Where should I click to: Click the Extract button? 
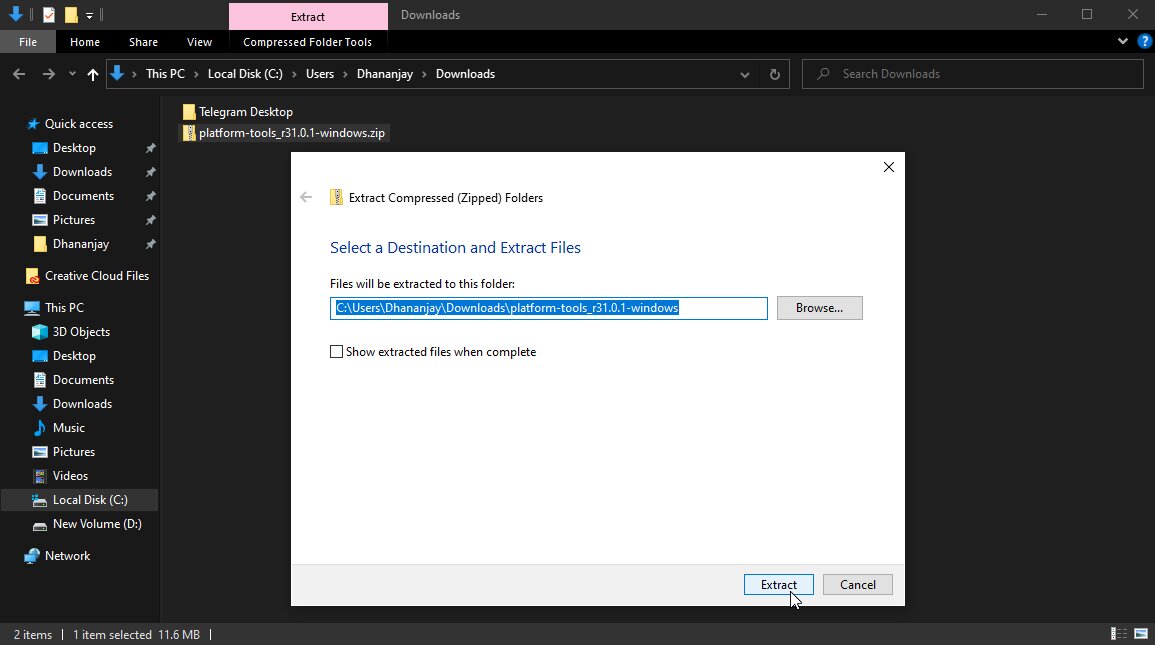(778, 584)
